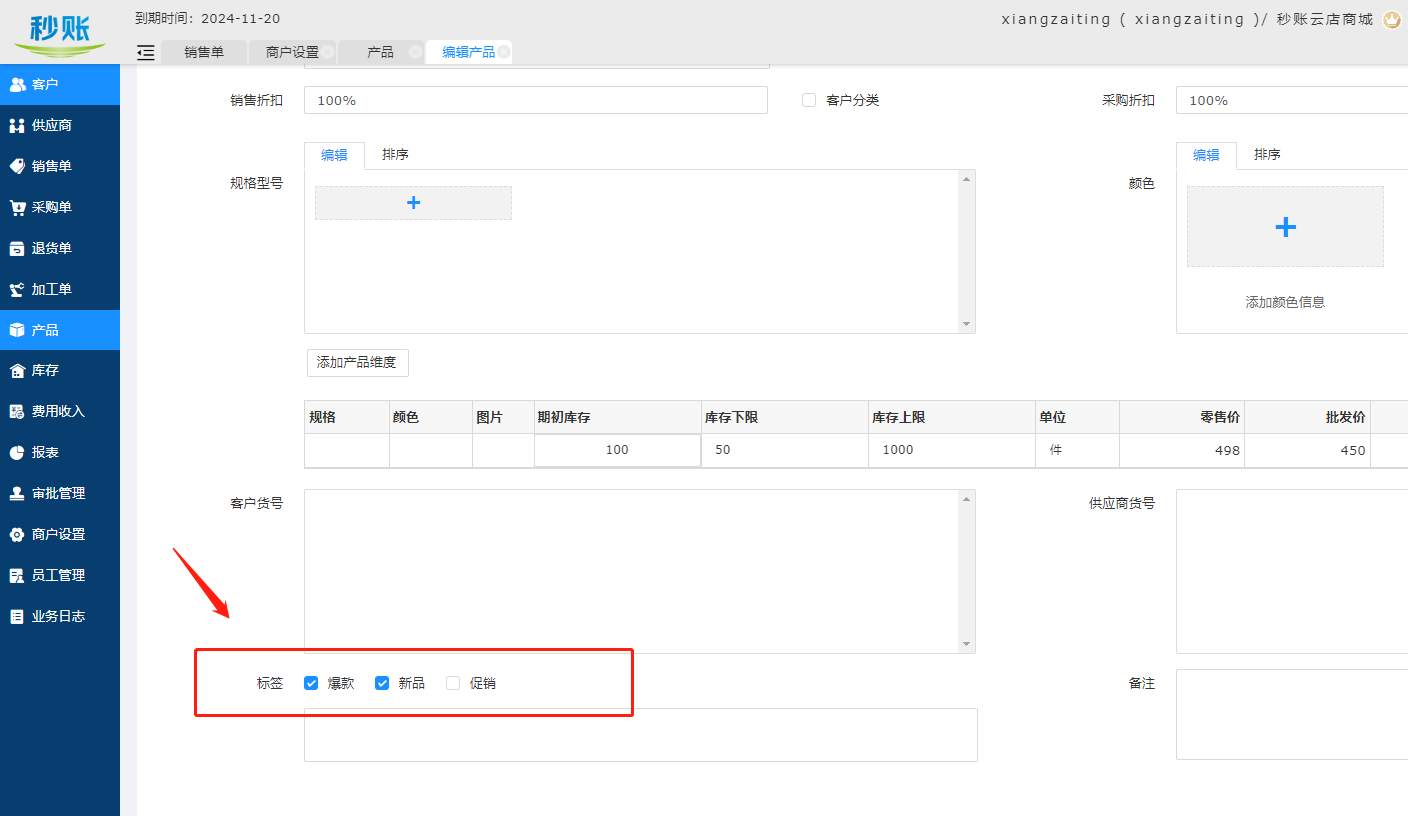This screenshot has width=1408, height=816.
Task: Switch to the 商户设置 tab
Action: [292, 52]
